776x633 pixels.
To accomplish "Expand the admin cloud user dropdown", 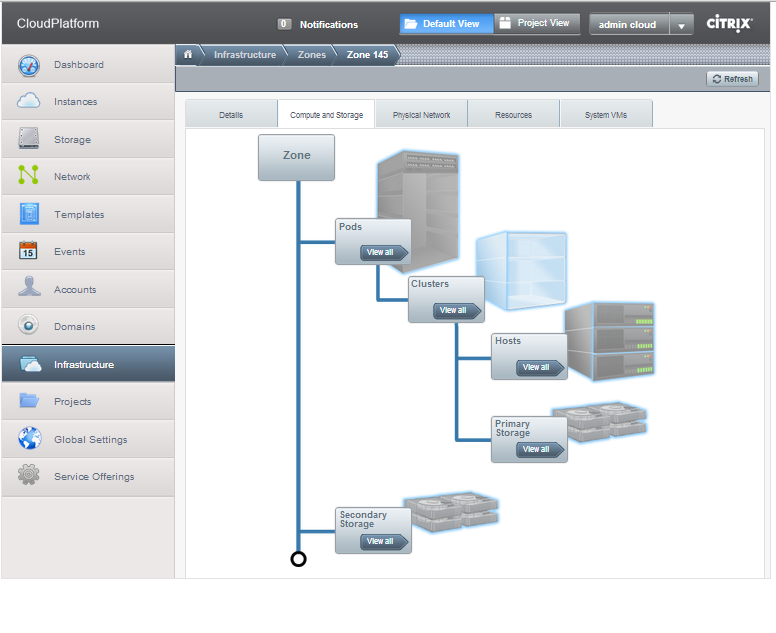I will (681, 25).
